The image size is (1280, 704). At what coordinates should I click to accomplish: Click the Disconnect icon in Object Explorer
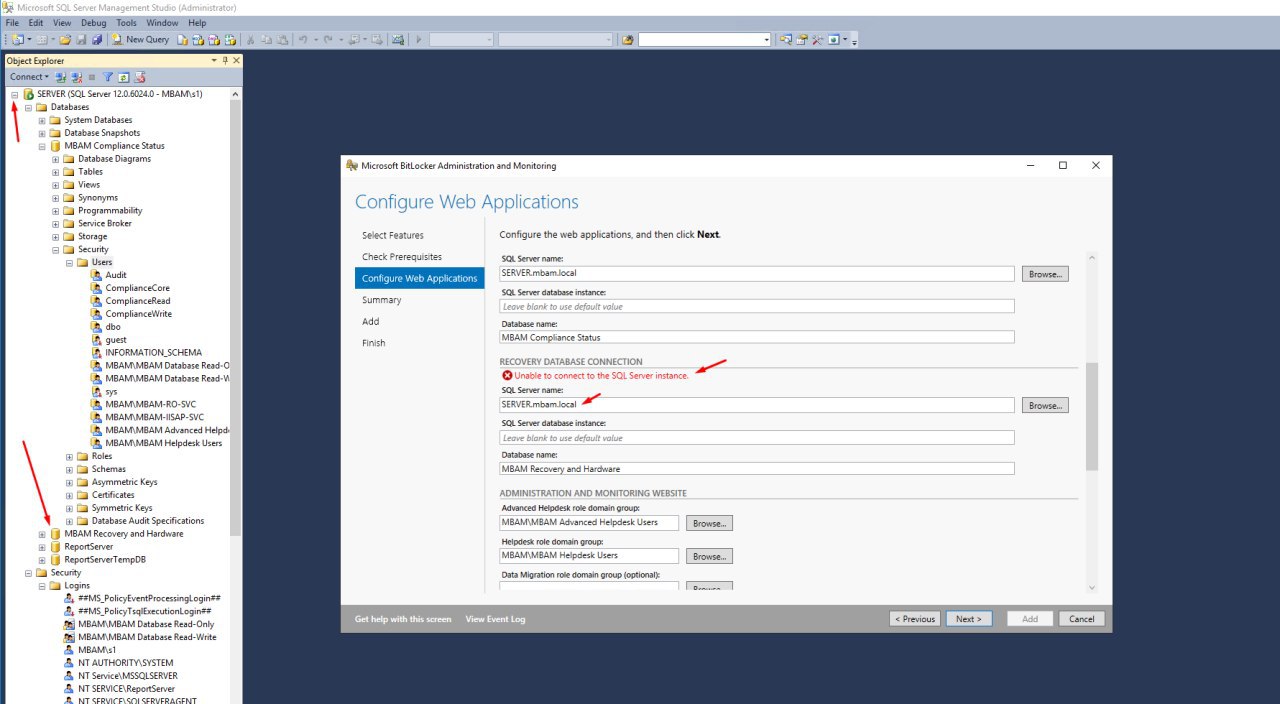[x=77, y=76]
